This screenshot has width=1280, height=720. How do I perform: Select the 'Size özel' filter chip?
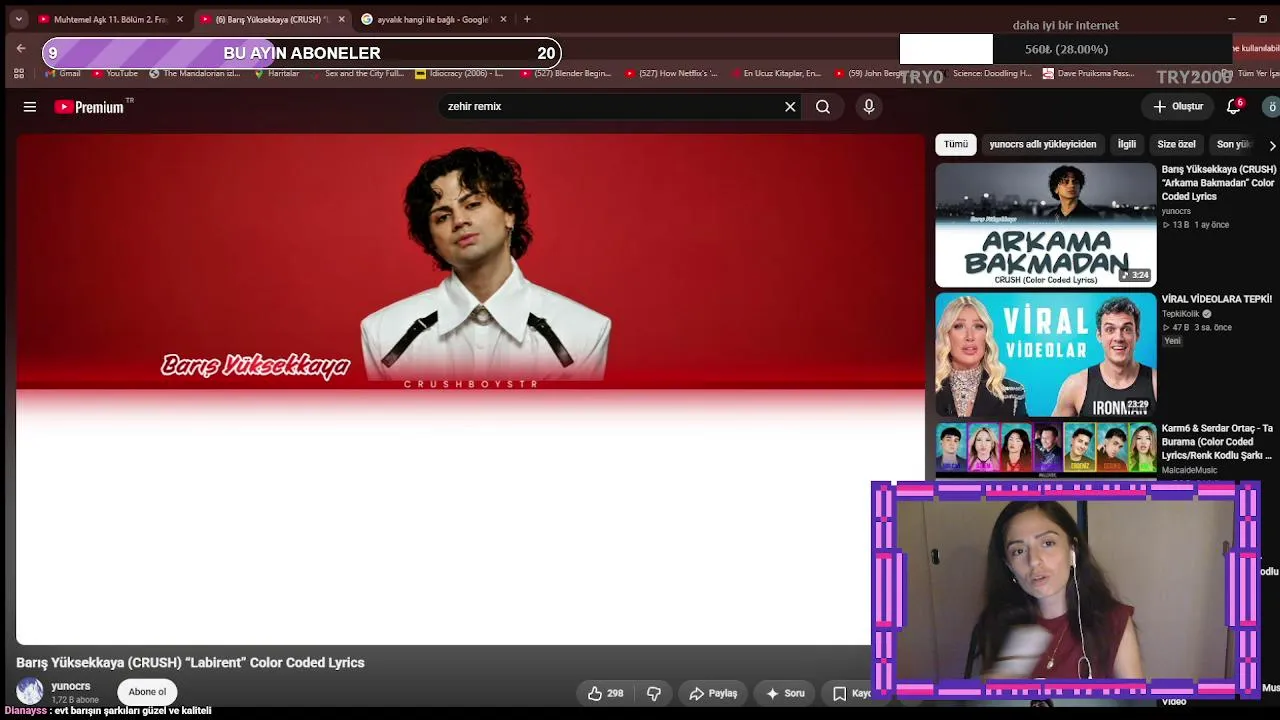coord(1176,144)
